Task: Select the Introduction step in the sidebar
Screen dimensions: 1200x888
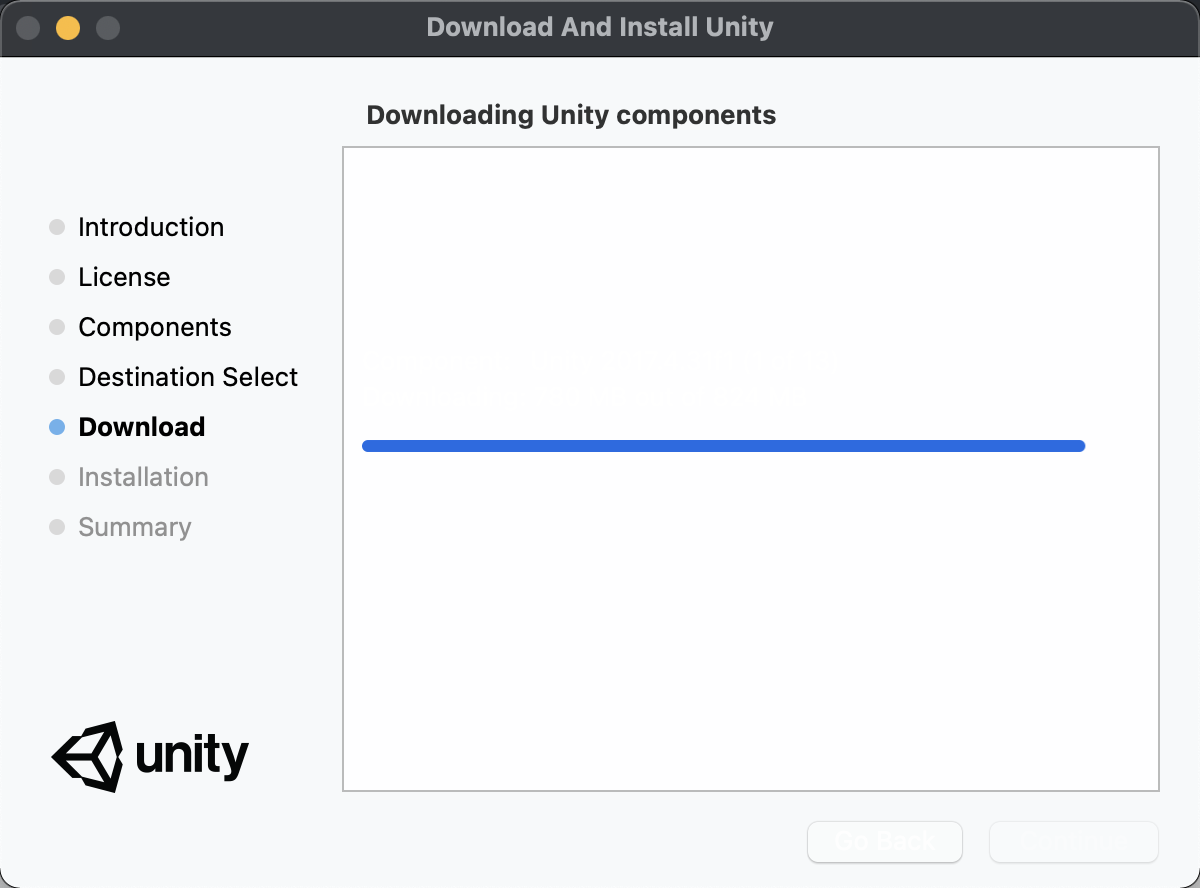Action: [150, 227]
